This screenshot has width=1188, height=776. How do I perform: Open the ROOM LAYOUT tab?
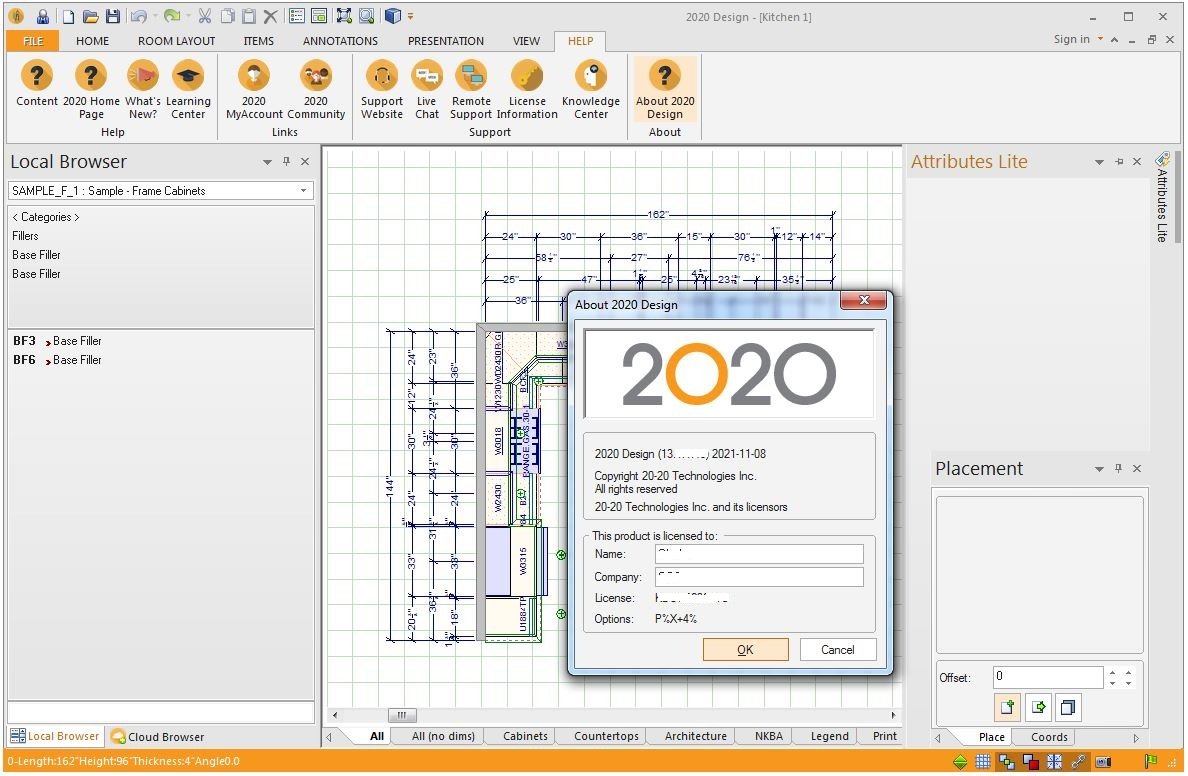(x=177, y=41)
